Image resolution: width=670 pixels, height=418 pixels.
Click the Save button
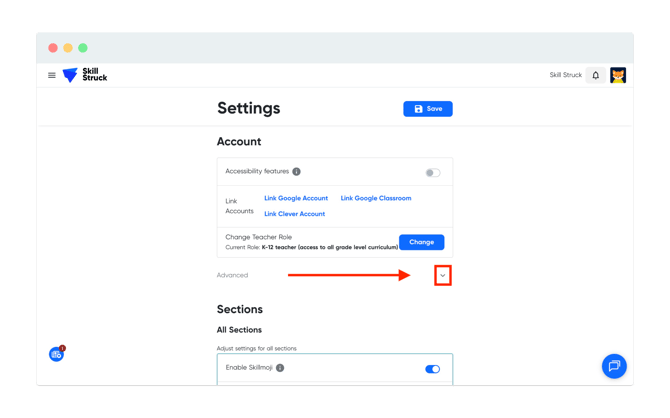pyautogui.click(x=428, y=109)
